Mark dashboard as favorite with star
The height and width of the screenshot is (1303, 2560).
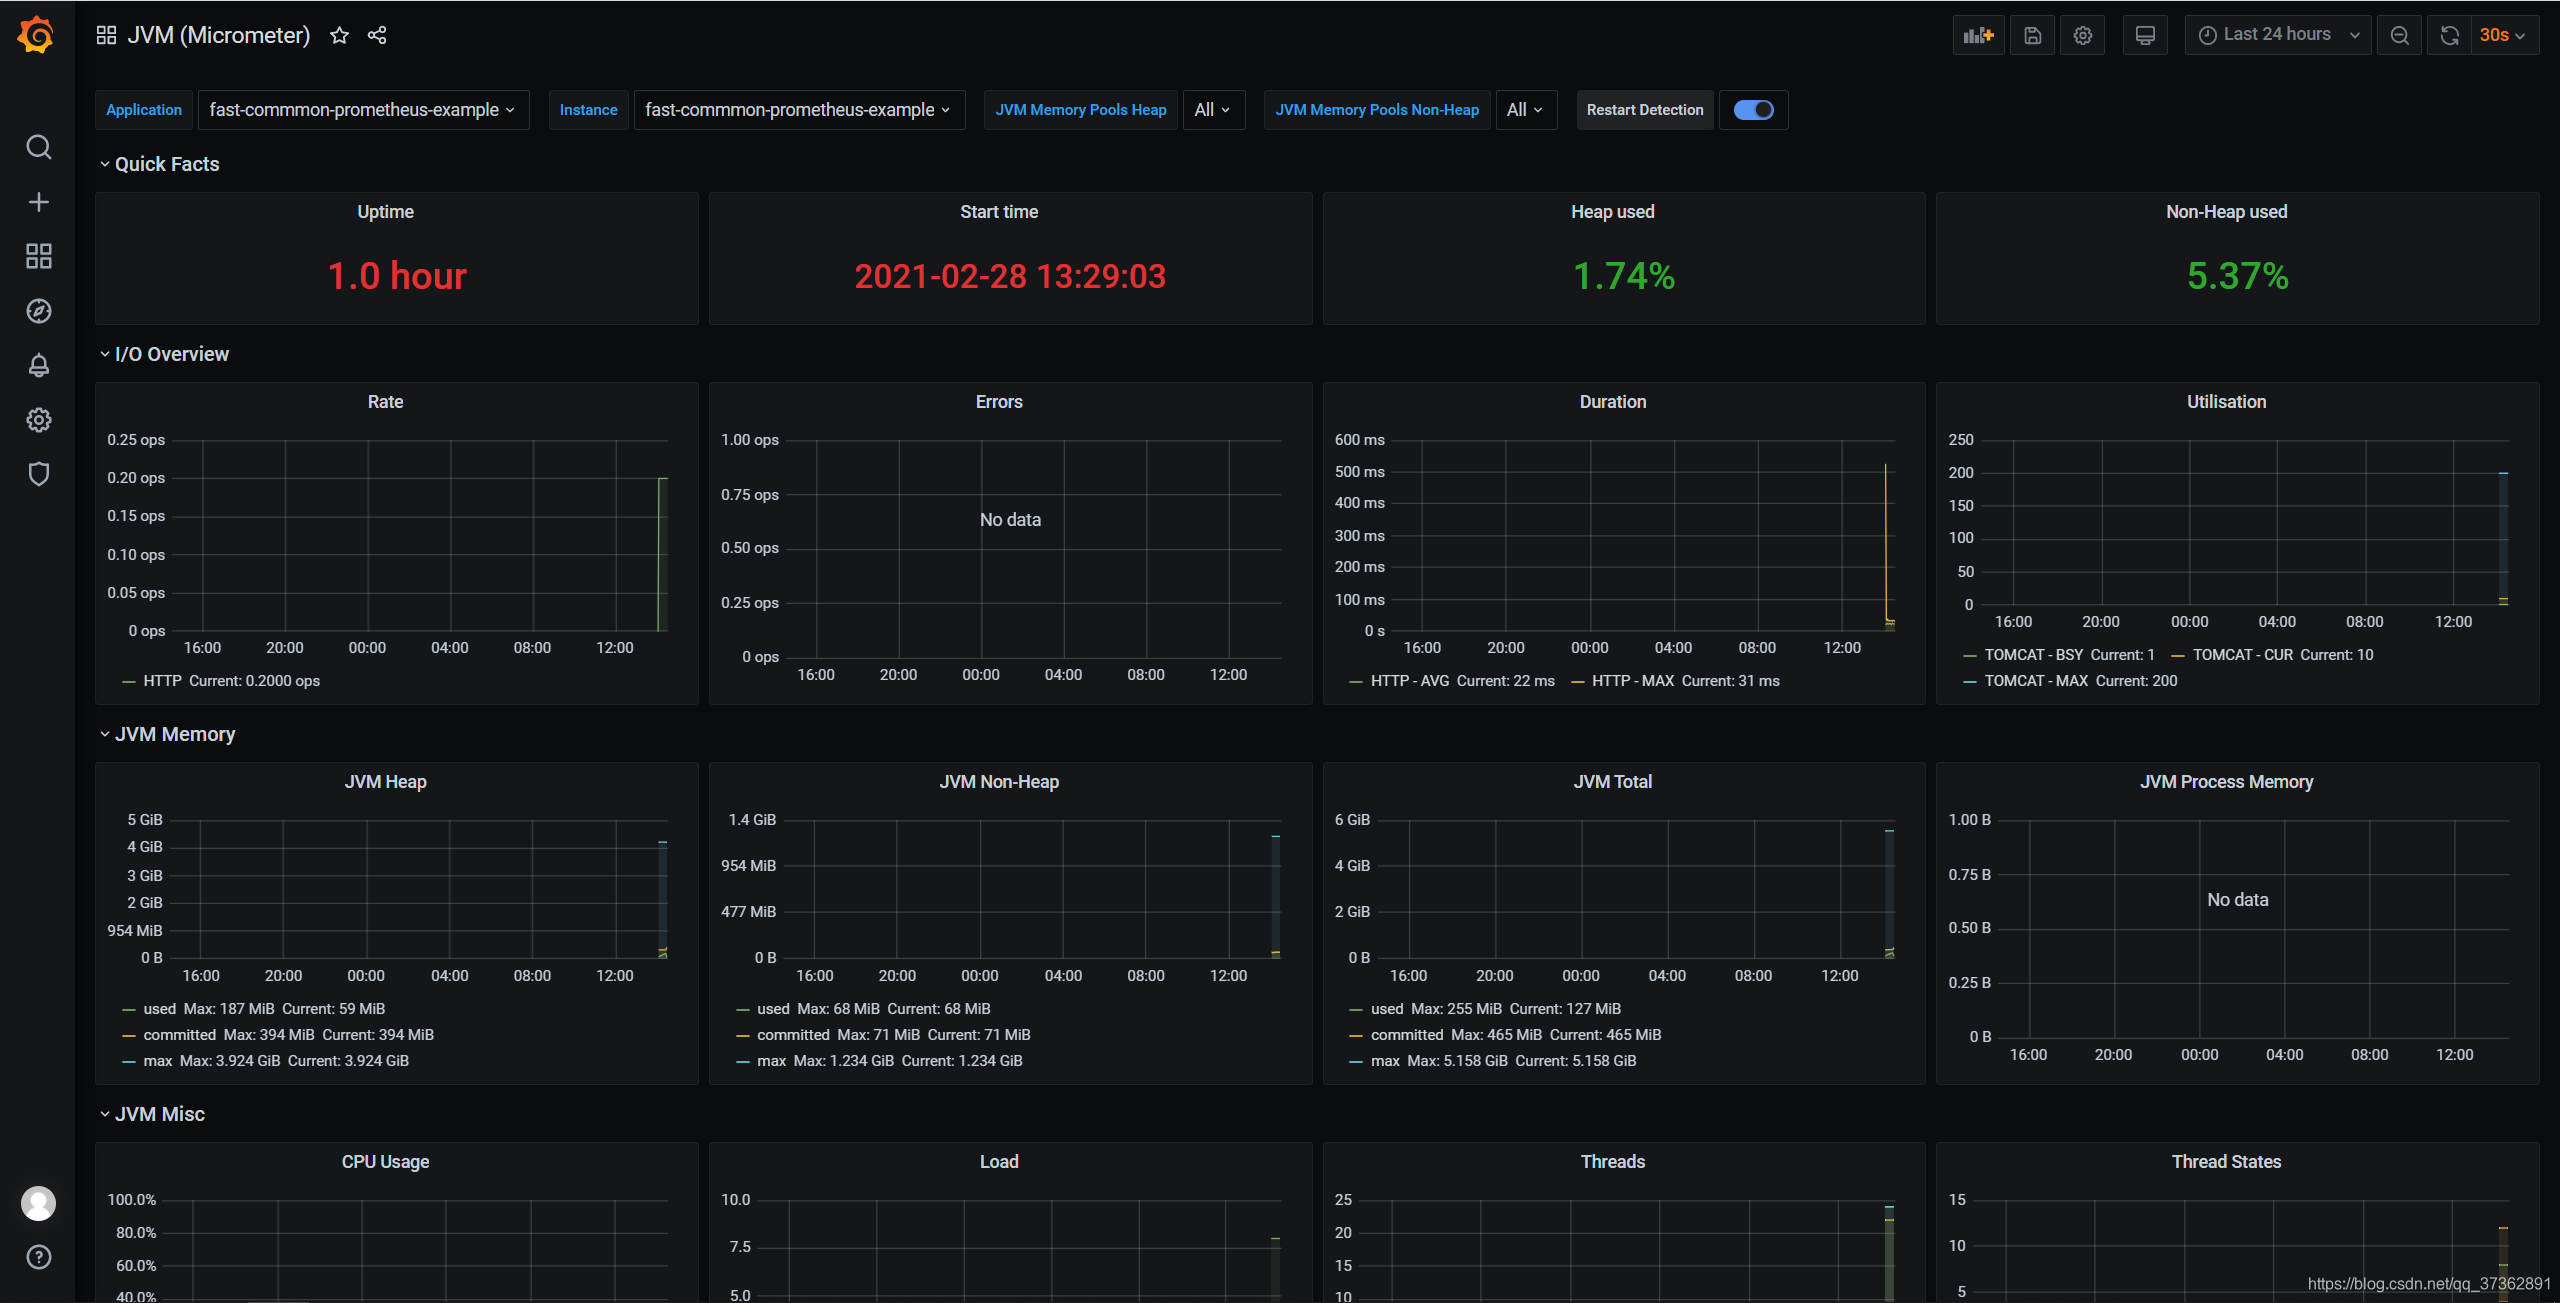339,35
